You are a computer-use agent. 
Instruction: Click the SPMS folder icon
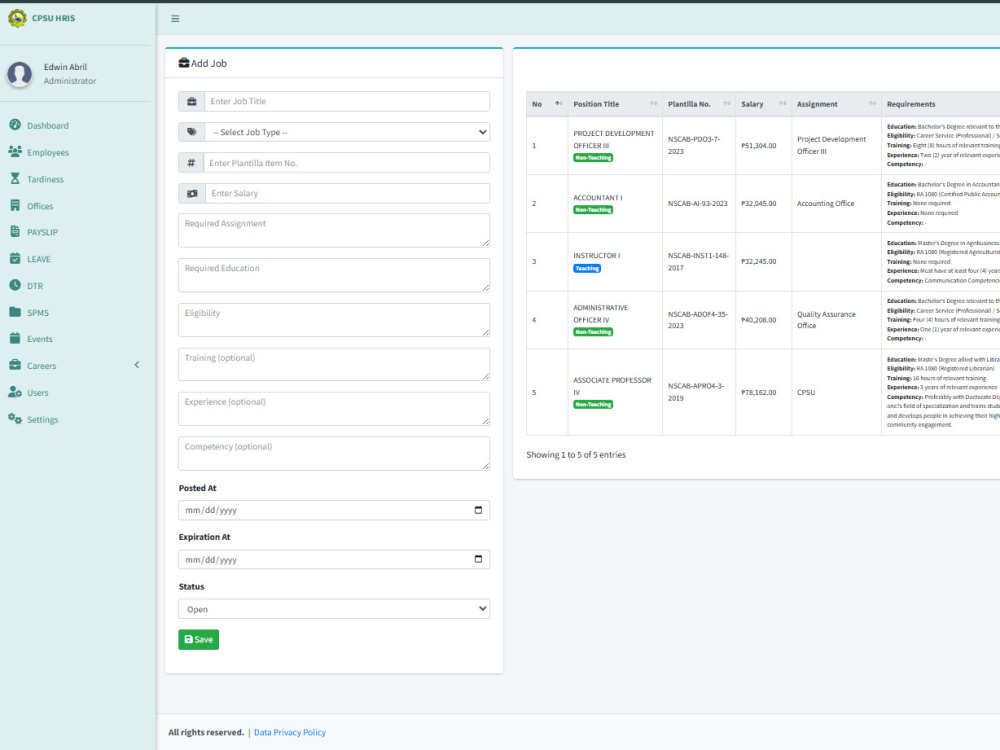tap(15, 312)
